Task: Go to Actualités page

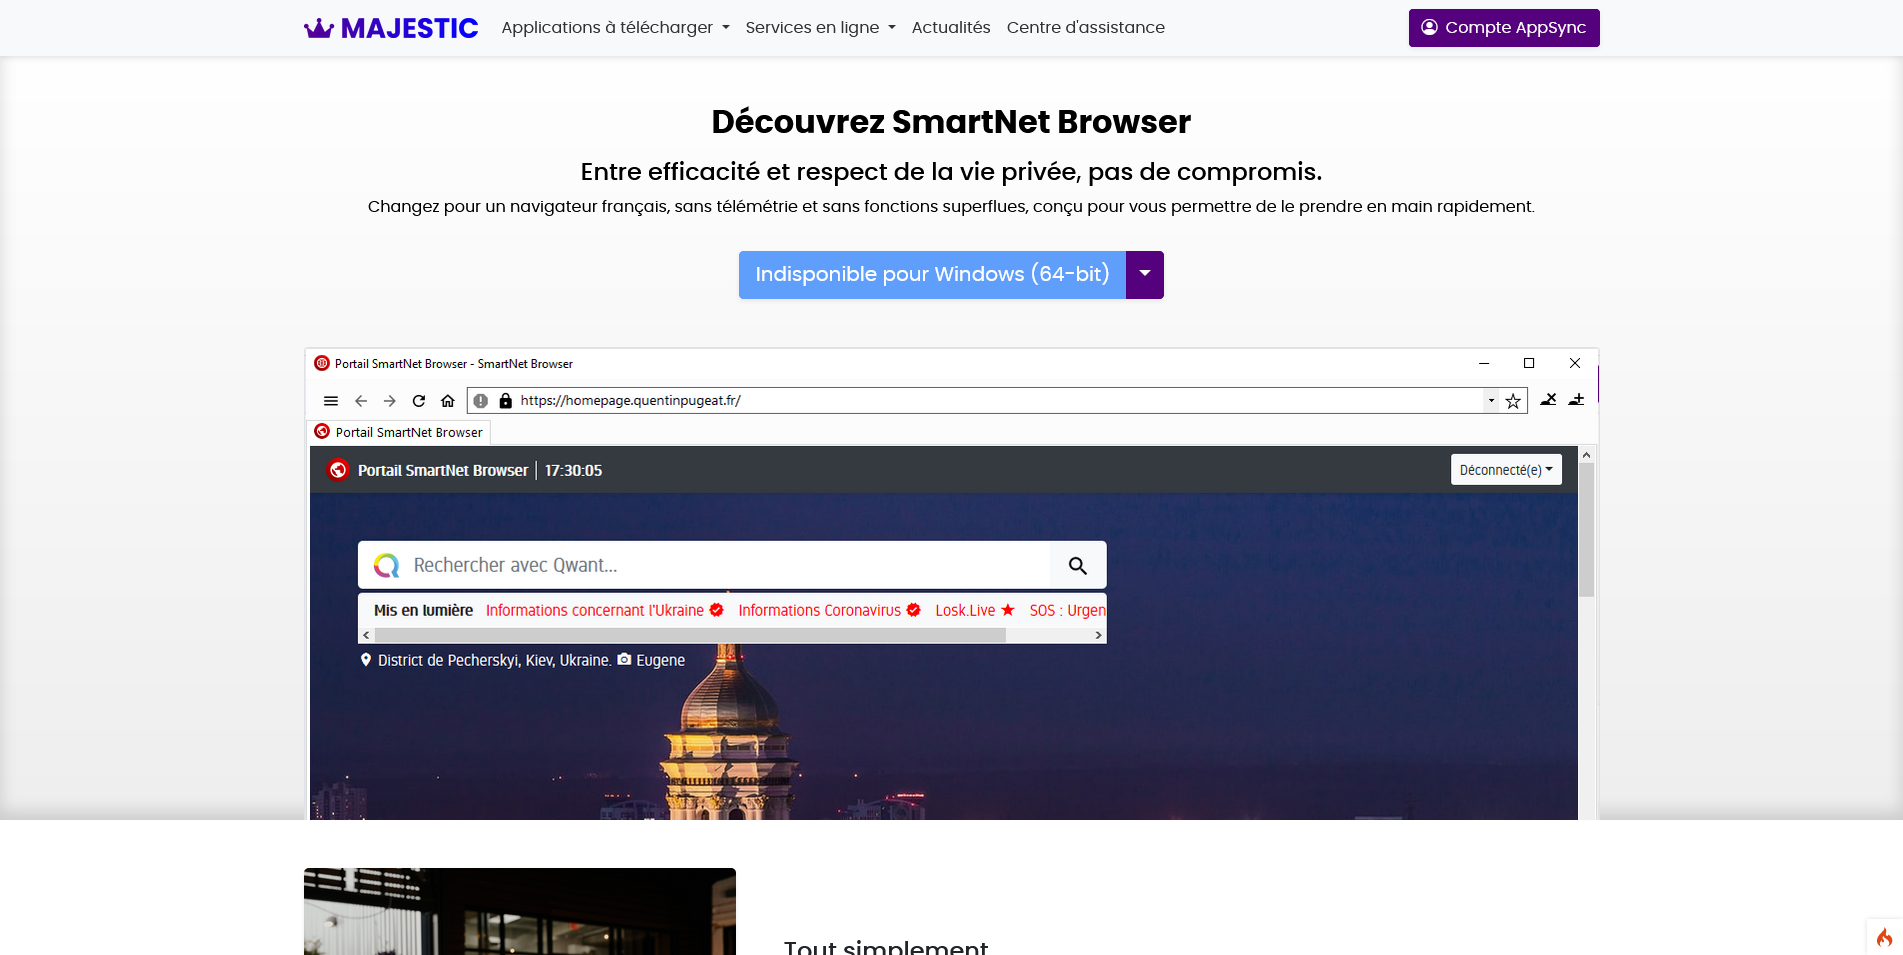Action: pos(951,28)
